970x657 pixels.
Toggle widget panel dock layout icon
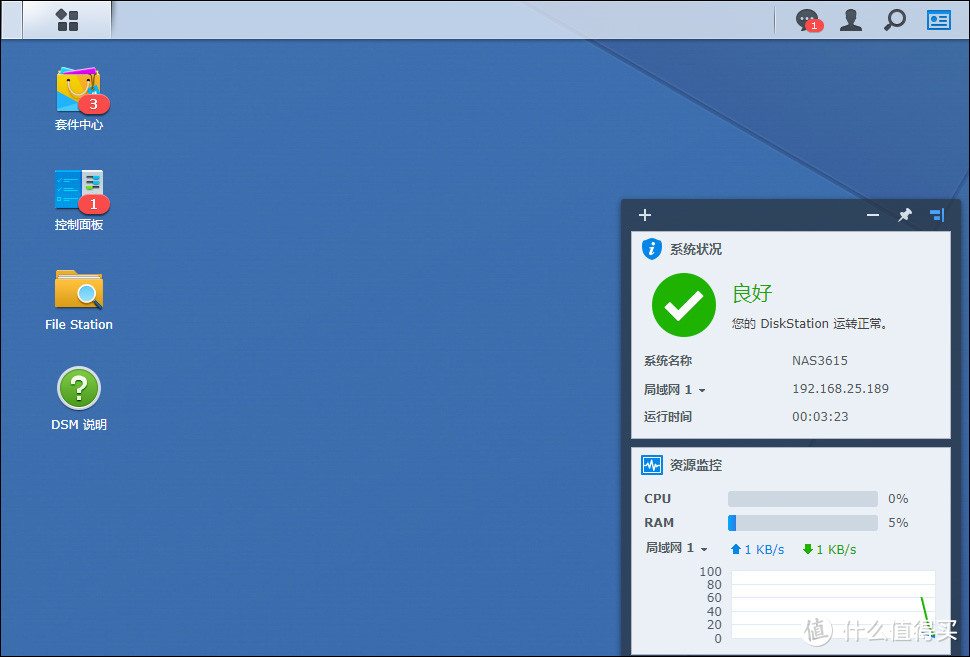936,215
